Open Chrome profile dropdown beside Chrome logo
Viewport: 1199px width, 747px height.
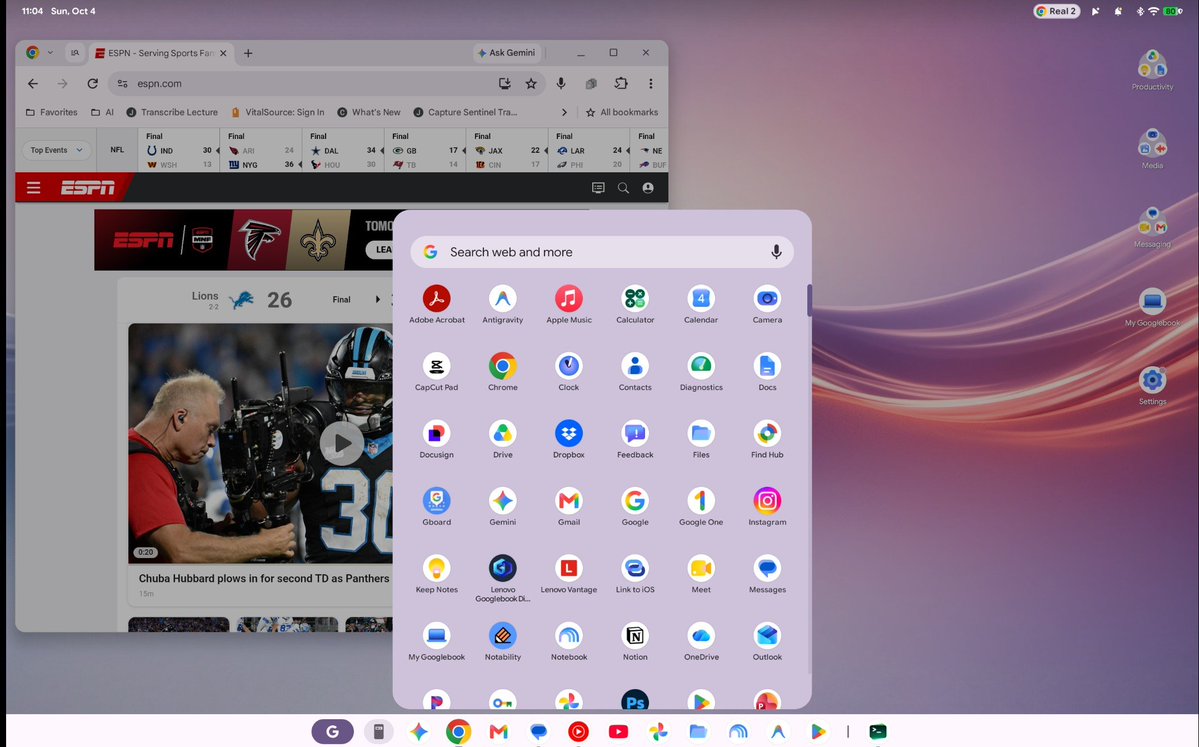click(50, 53)
